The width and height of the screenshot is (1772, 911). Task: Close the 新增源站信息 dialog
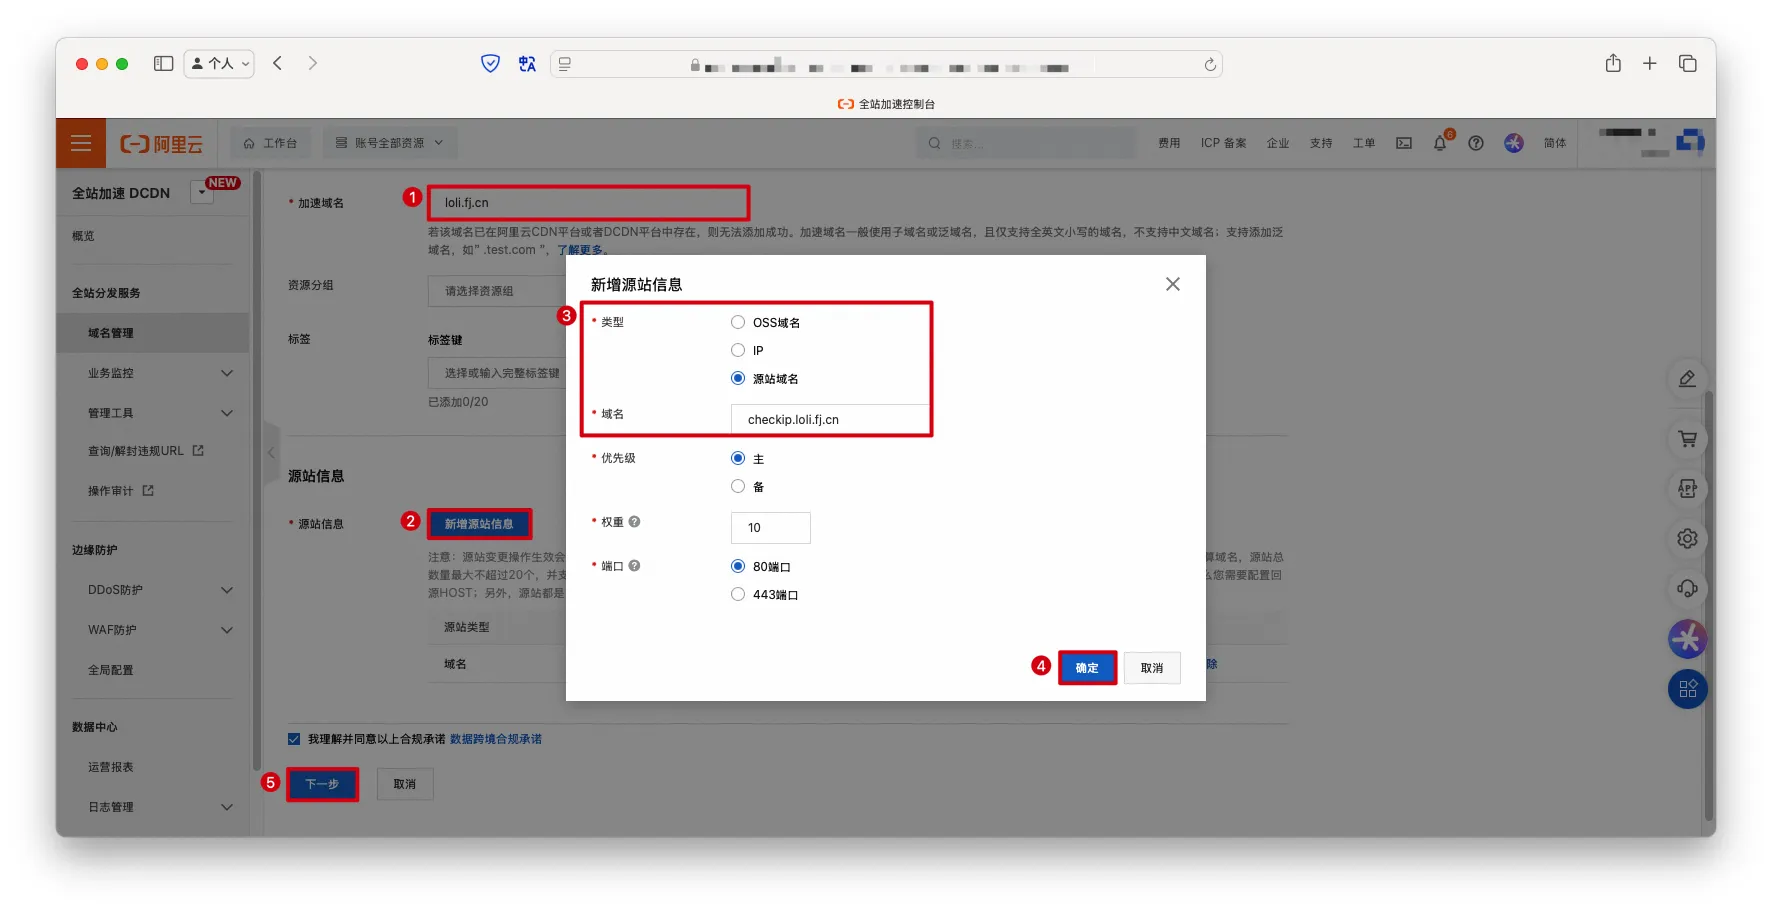tap(1172, 284)
